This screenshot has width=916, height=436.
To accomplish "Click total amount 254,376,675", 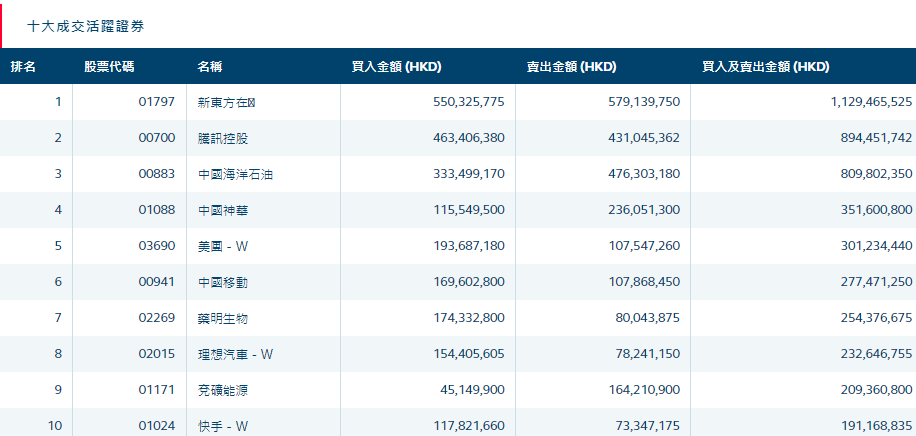I will (876, 319).
